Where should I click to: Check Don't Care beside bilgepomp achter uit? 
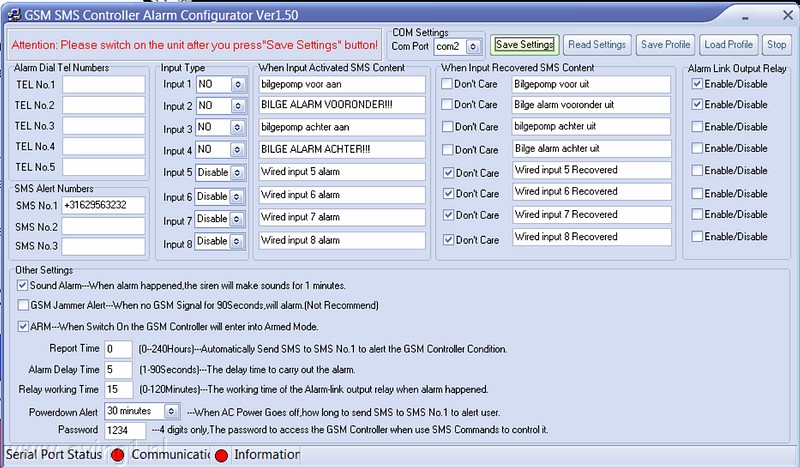click(x=447, y=127)
